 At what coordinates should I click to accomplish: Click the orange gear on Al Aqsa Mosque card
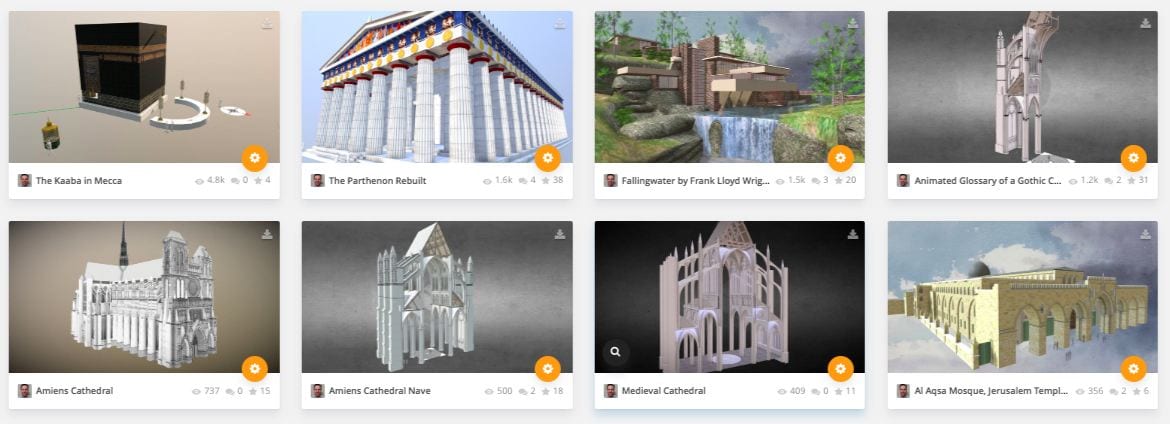[x=1133, y=368]
